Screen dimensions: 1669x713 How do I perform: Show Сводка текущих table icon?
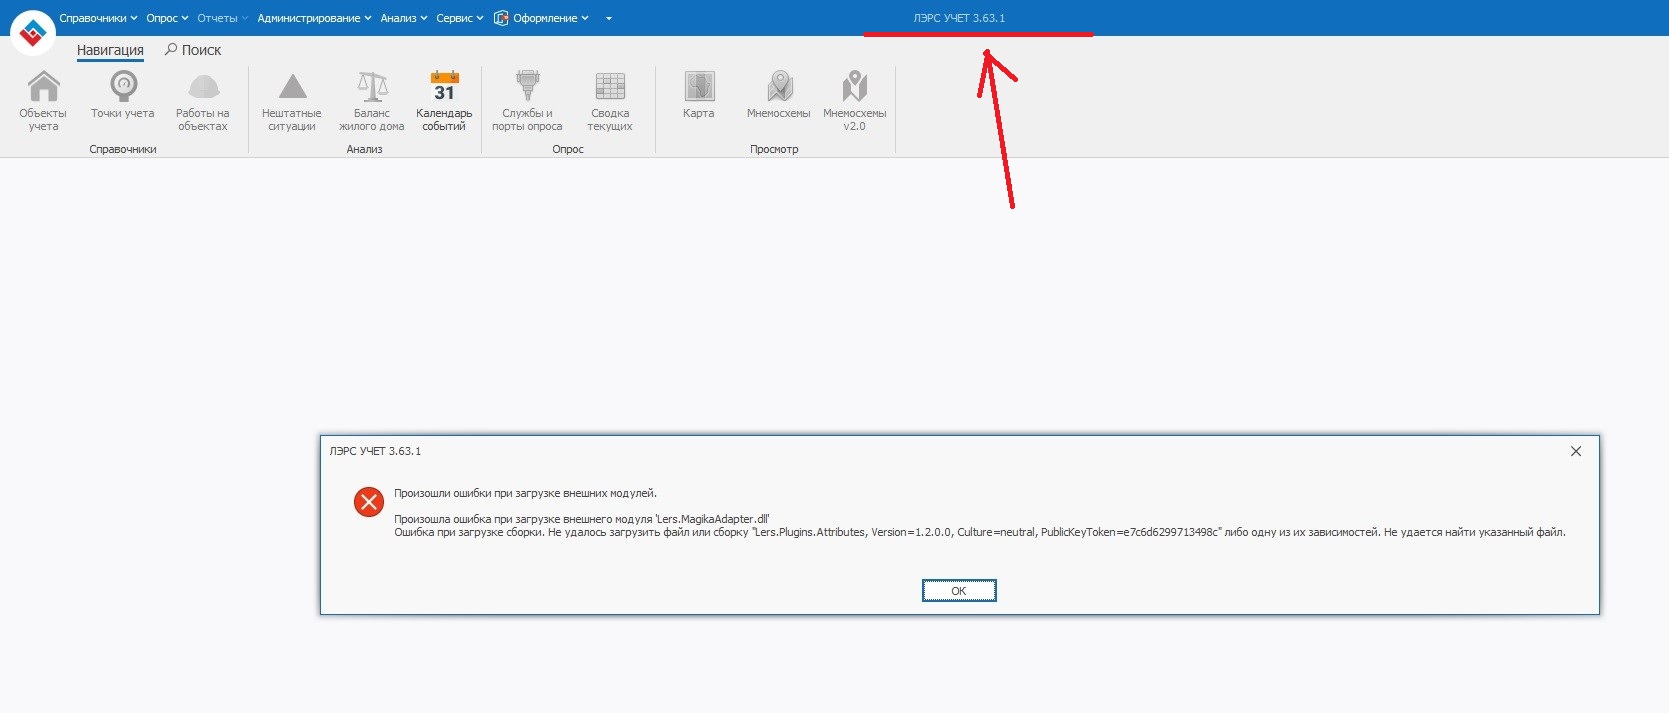610,88
